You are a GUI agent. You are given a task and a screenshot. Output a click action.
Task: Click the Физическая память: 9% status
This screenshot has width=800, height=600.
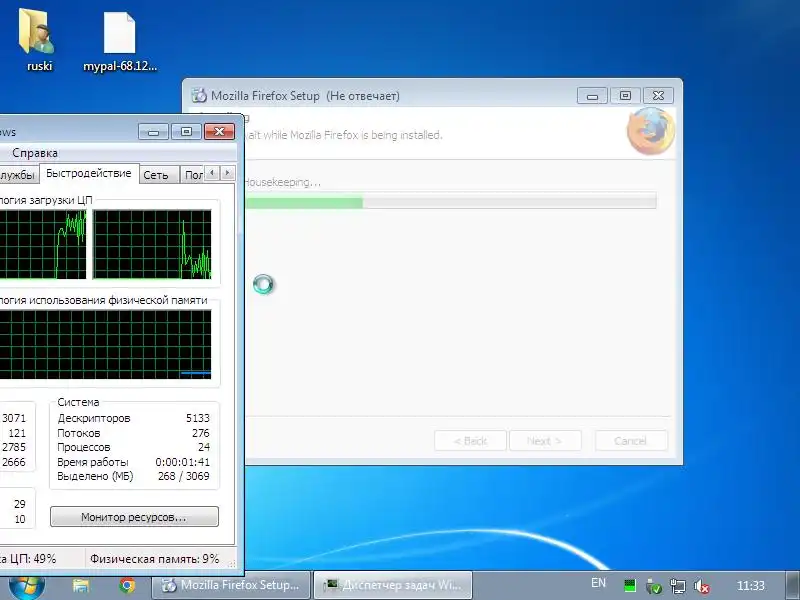coord(155,559)
